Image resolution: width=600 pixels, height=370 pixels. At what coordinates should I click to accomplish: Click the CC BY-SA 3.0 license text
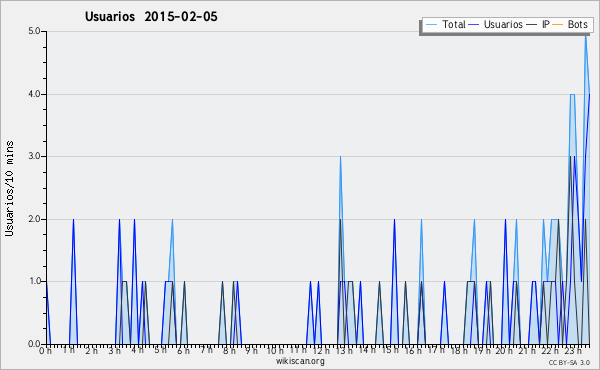click(569, 362)
